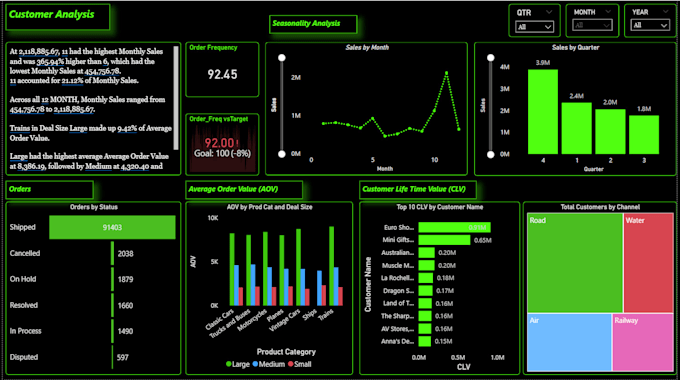The width and height of the screenshot is (680, 380).
Task: Select the Quarter 2 bar
Action: coord(610,131)
